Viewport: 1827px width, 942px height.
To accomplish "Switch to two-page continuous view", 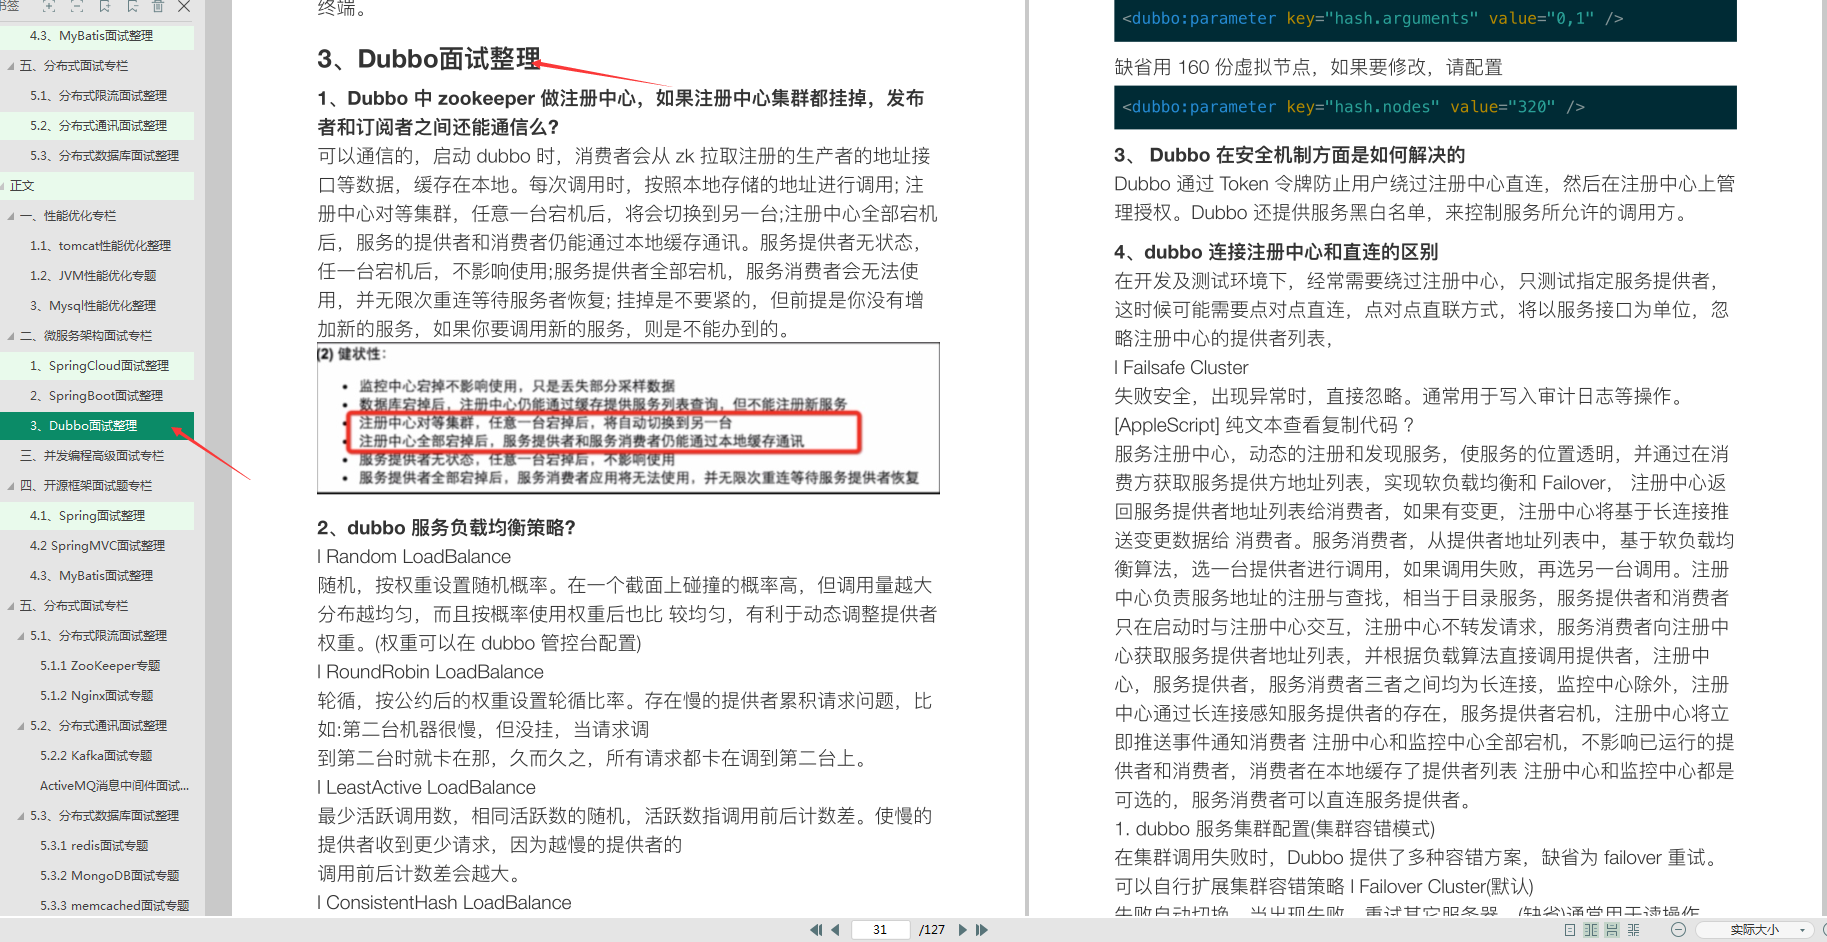I will pyautogui.click(x=1633, y=930).
